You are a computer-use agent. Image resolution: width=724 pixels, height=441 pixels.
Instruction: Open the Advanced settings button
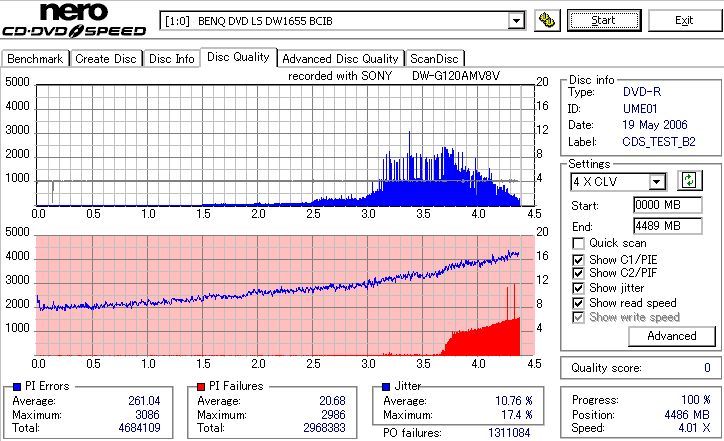point(672,336)
